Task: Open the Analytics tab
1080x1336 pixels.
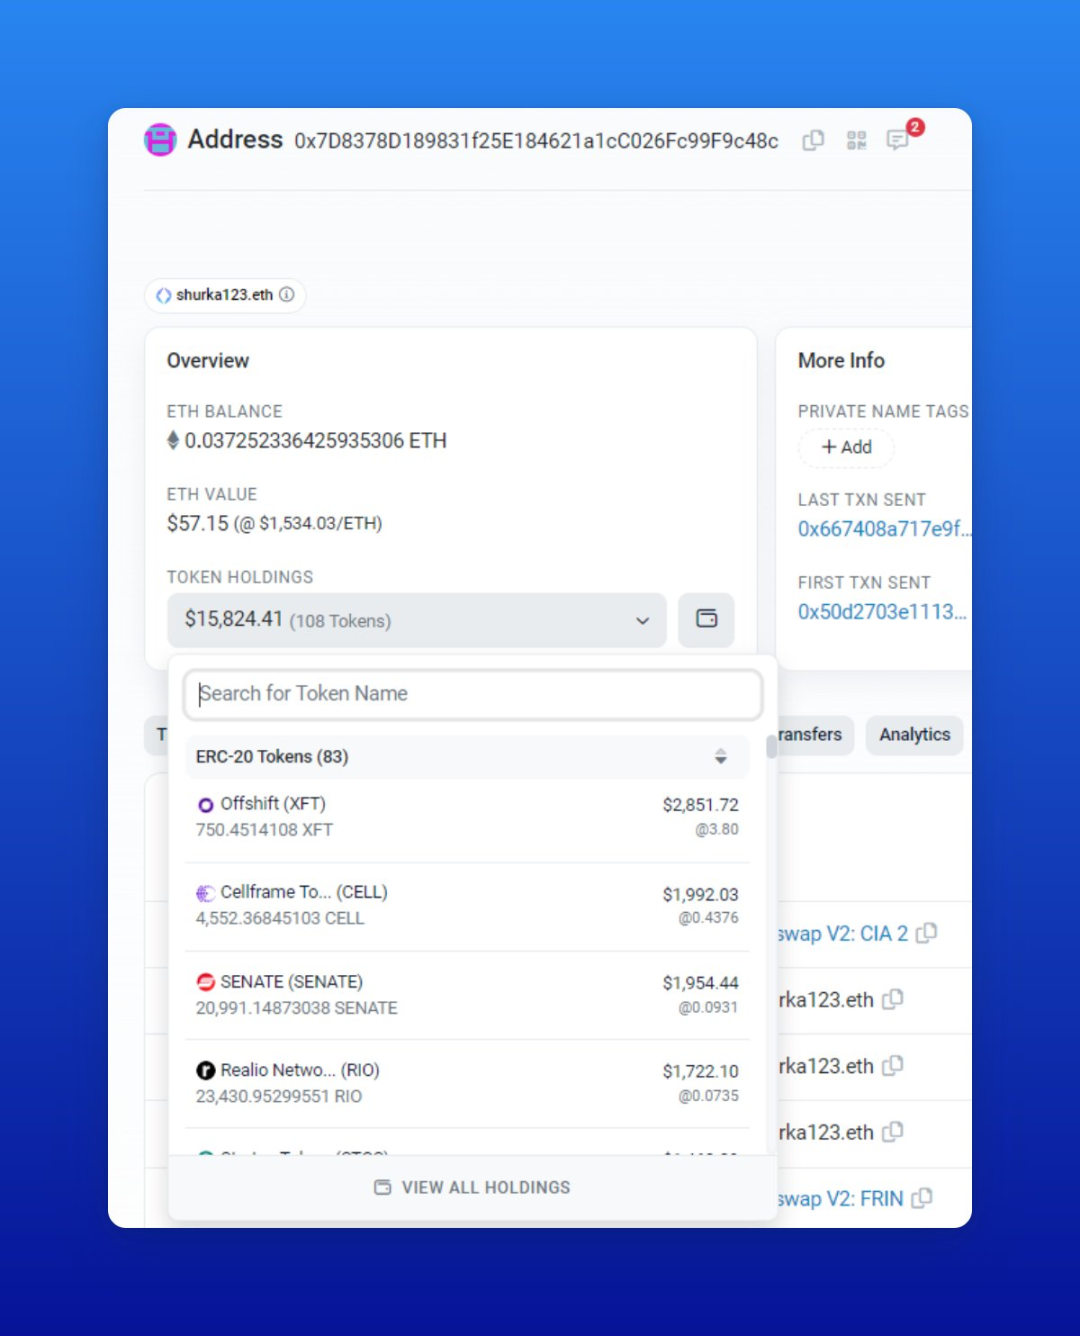Action: (914, 735)
